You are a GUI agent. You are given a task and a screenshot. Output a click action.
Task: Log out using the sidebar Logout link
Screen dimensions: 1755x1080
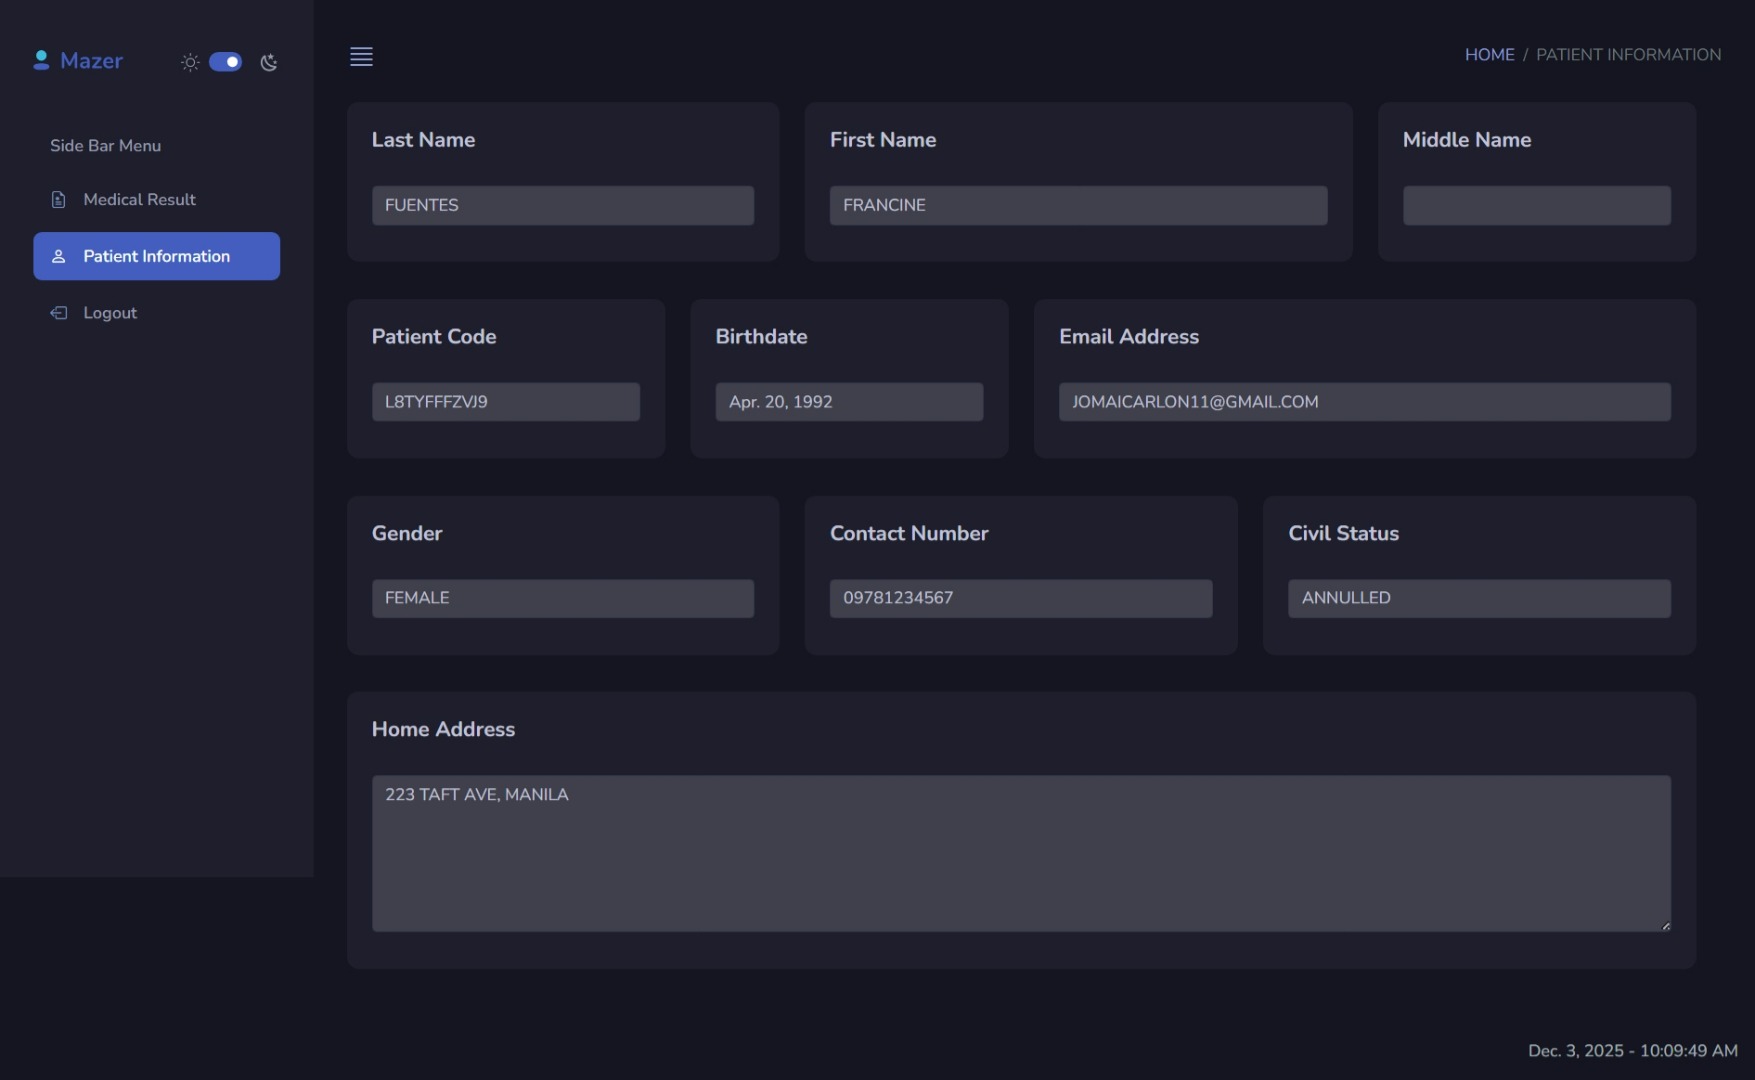click(110, 313)
